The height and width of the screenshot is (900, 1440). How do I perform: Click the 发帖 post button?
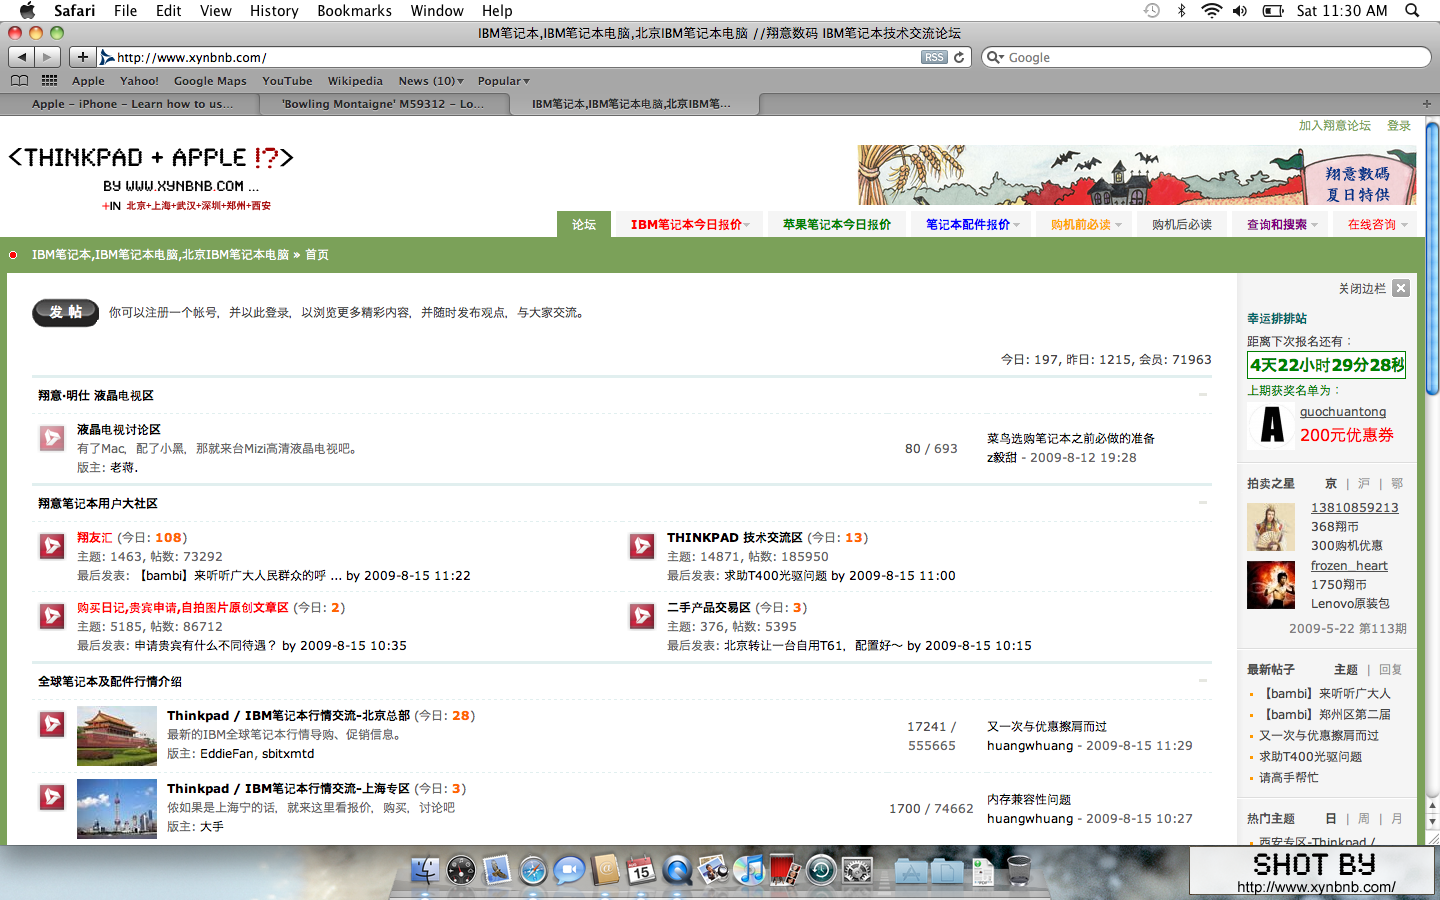[x=66, y=312]
